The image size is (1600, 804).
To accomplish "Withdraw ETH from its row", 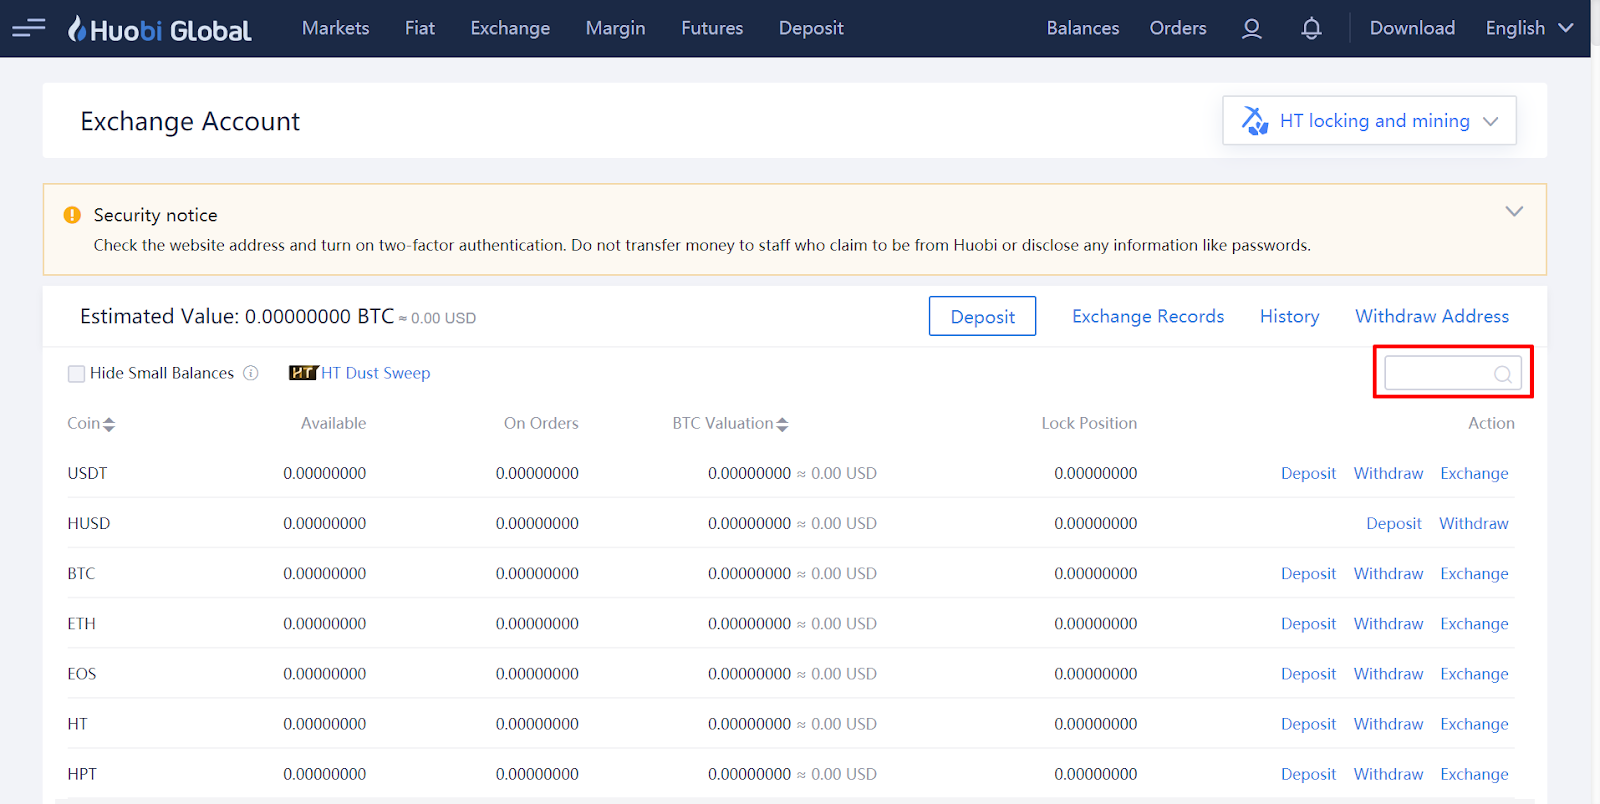I will (x=1388, y=623).
